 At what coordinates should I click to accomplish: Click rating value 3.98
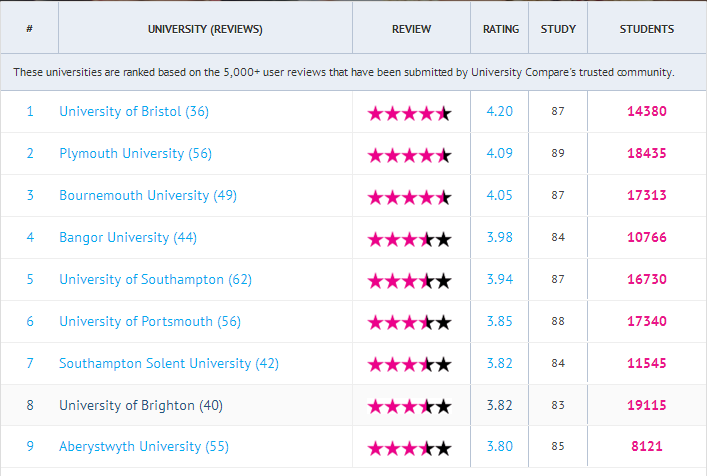coord(500,237)
